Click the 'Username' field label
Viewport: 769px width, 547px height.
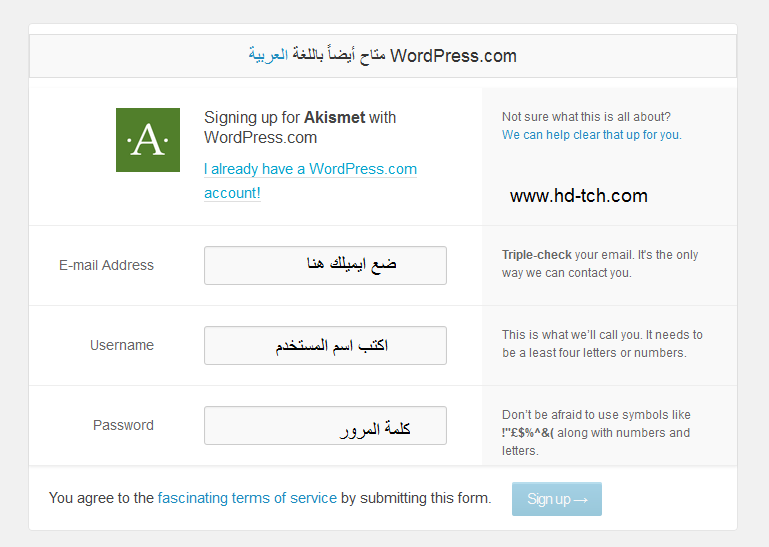click(x=122, y=345)
